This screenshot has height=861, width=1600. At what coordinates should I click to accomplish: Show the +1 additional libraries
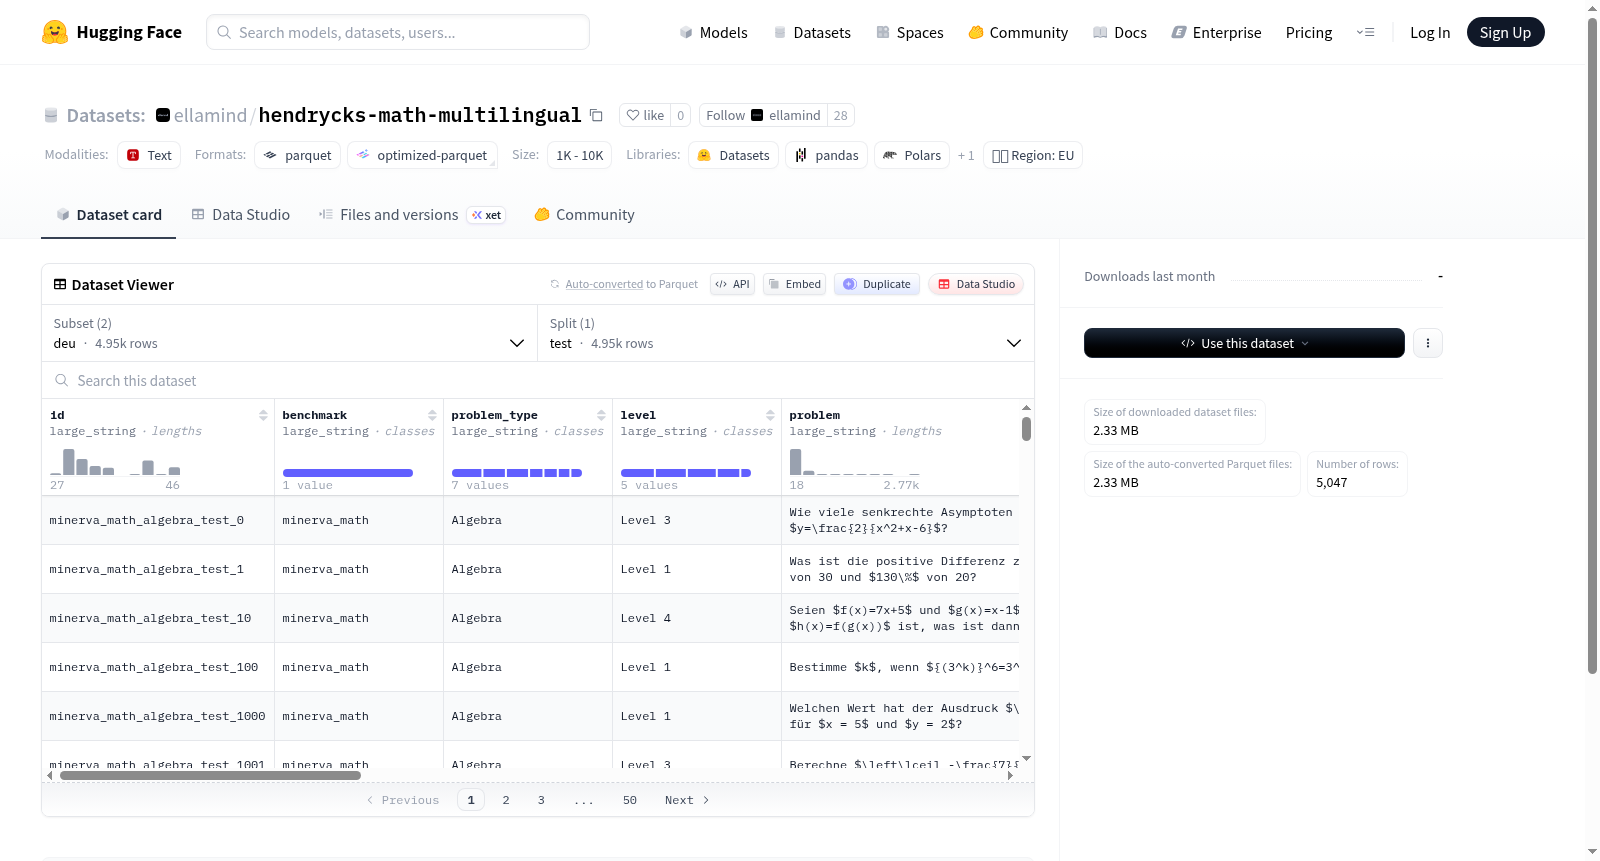coord(966,156)
